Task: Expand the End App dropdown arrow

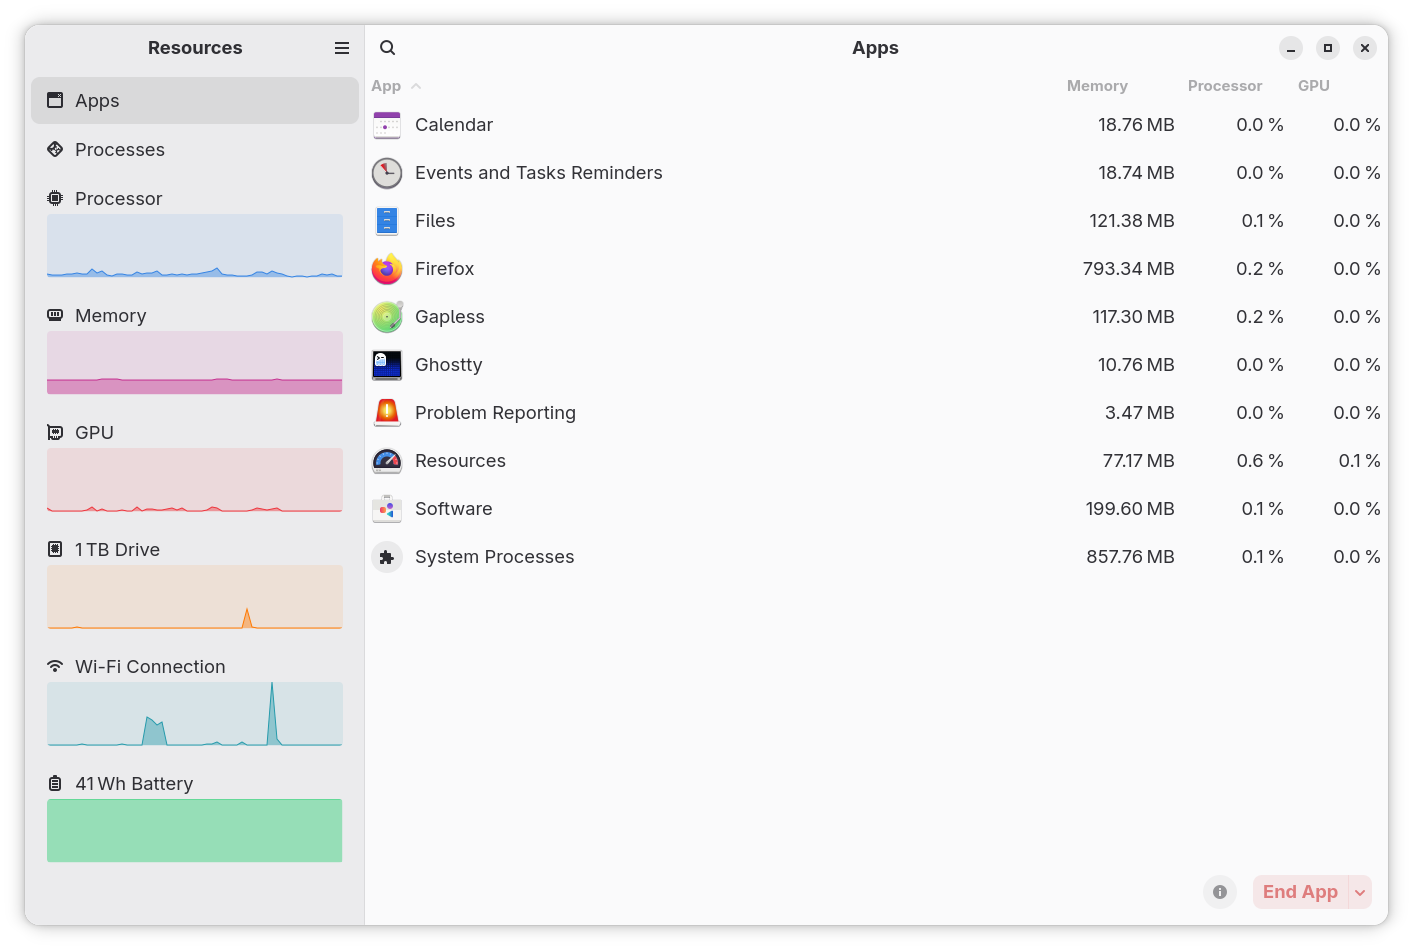Action: [1360, 892]
